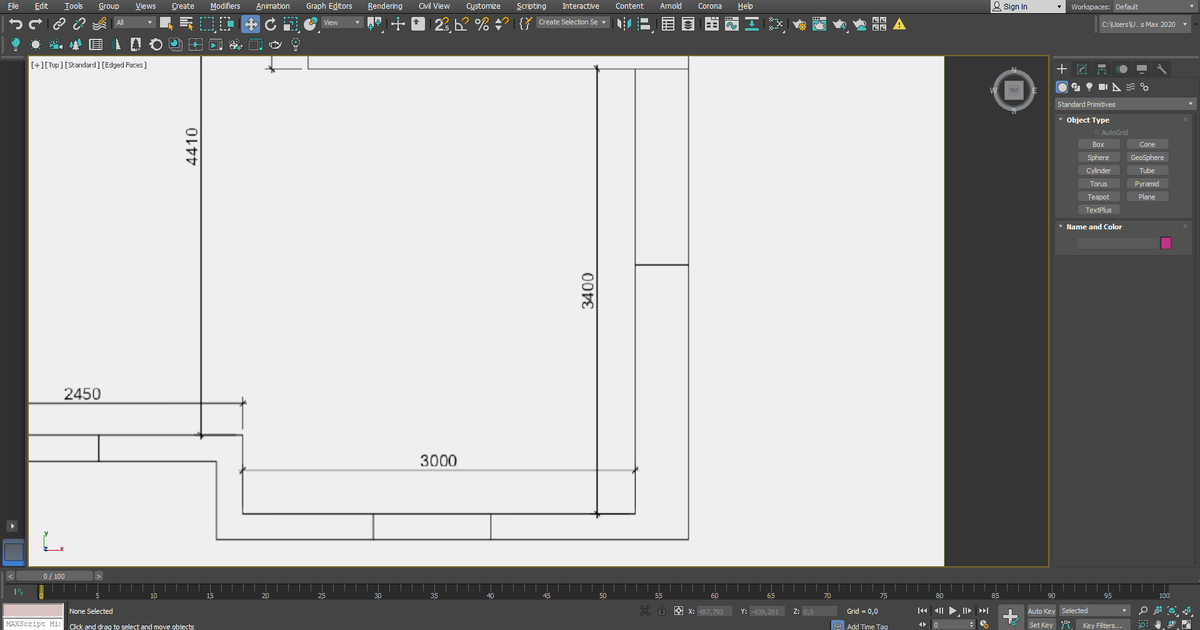The width and height of the screenshot is (1200, 630).
Task: Click the object name input field
Action: click(x=1116, y=243)
